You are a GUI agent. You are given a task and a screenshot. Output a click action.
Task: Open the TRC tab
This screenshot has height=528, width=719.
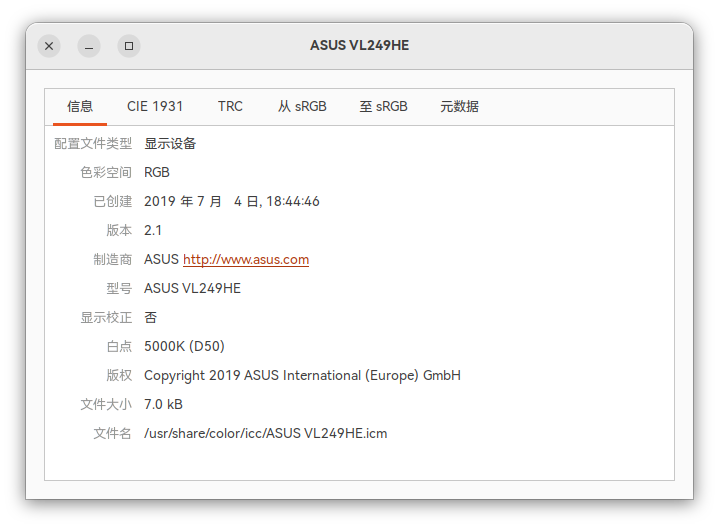(230, 106)
